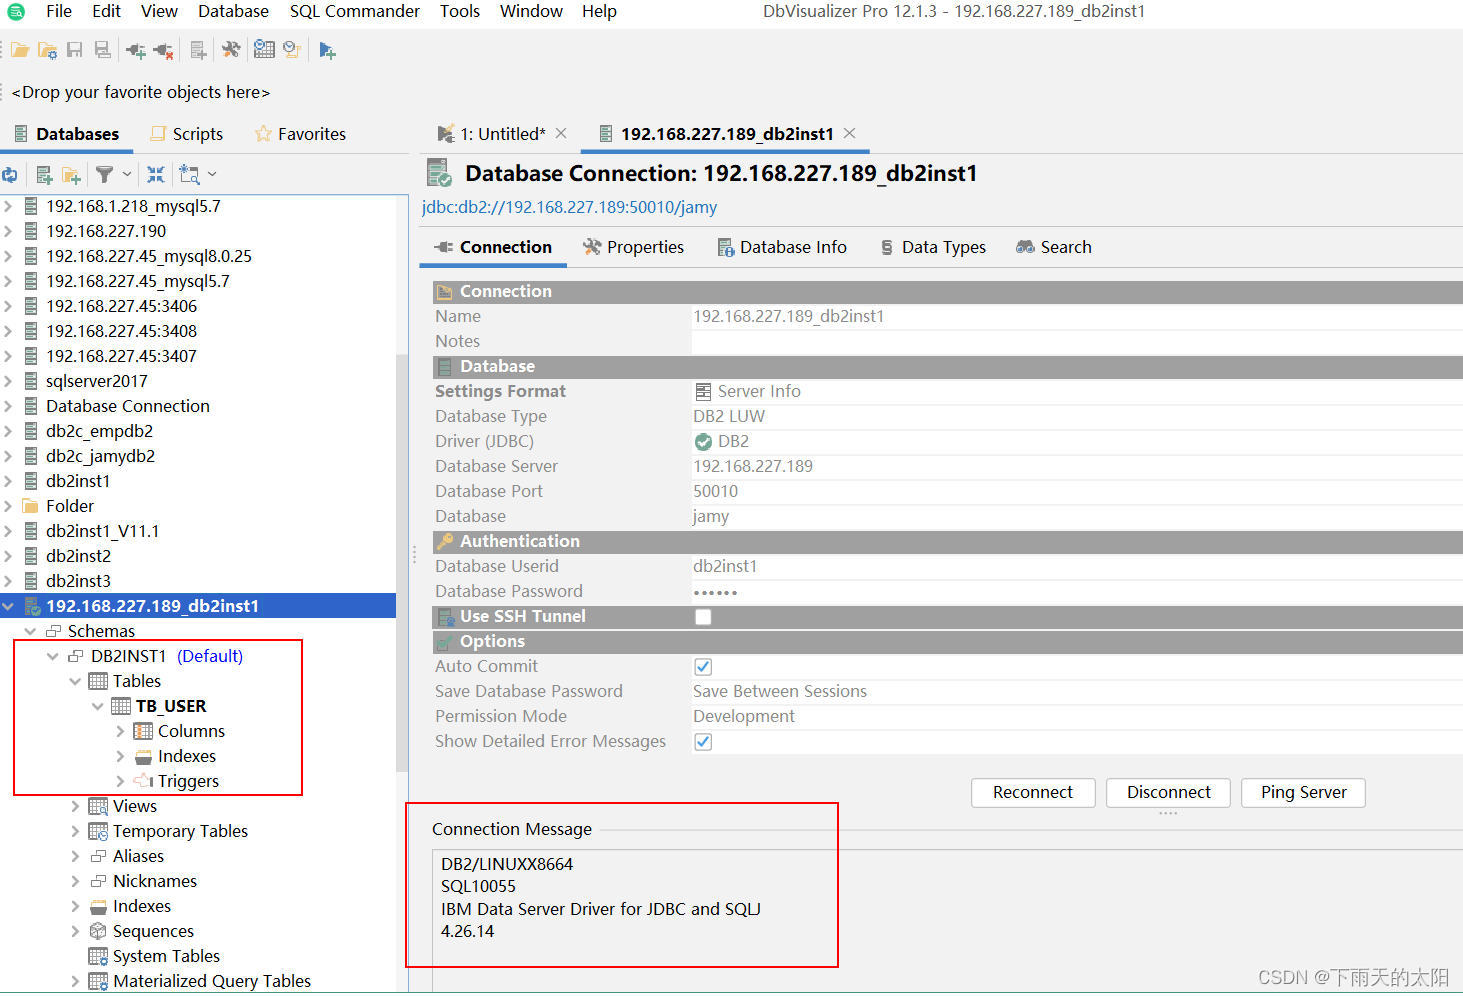Viewport: 1463px width, 996px height.
Task: Click the Folder node icon in tree
Action: [x=30, y=506]
